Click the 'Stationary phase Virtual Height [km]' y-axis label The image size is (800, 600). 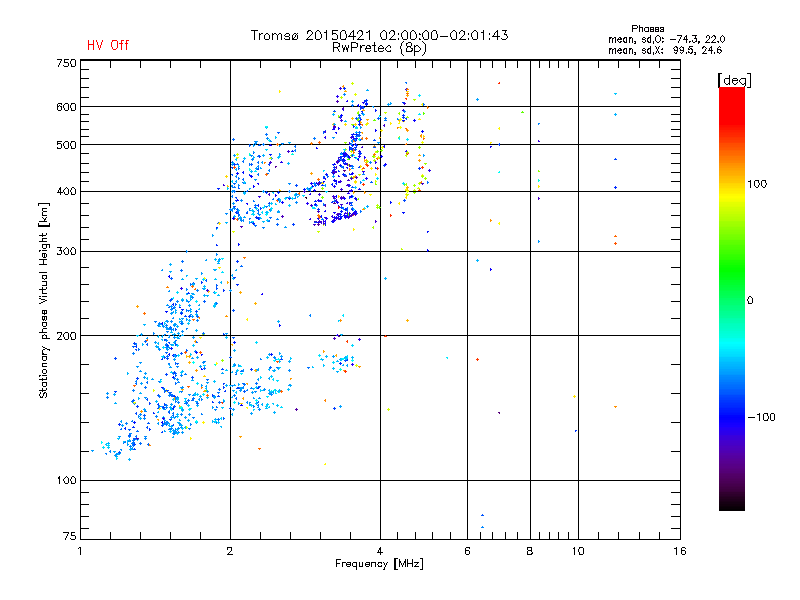(x=44, y=300)
